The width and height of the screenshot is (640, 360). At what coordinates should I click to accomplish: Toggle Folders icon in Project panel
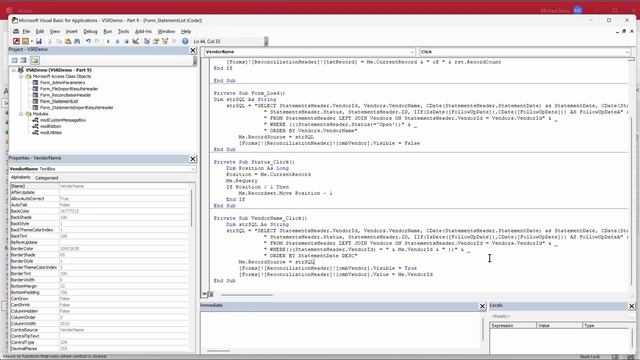(x=35, y=60)
